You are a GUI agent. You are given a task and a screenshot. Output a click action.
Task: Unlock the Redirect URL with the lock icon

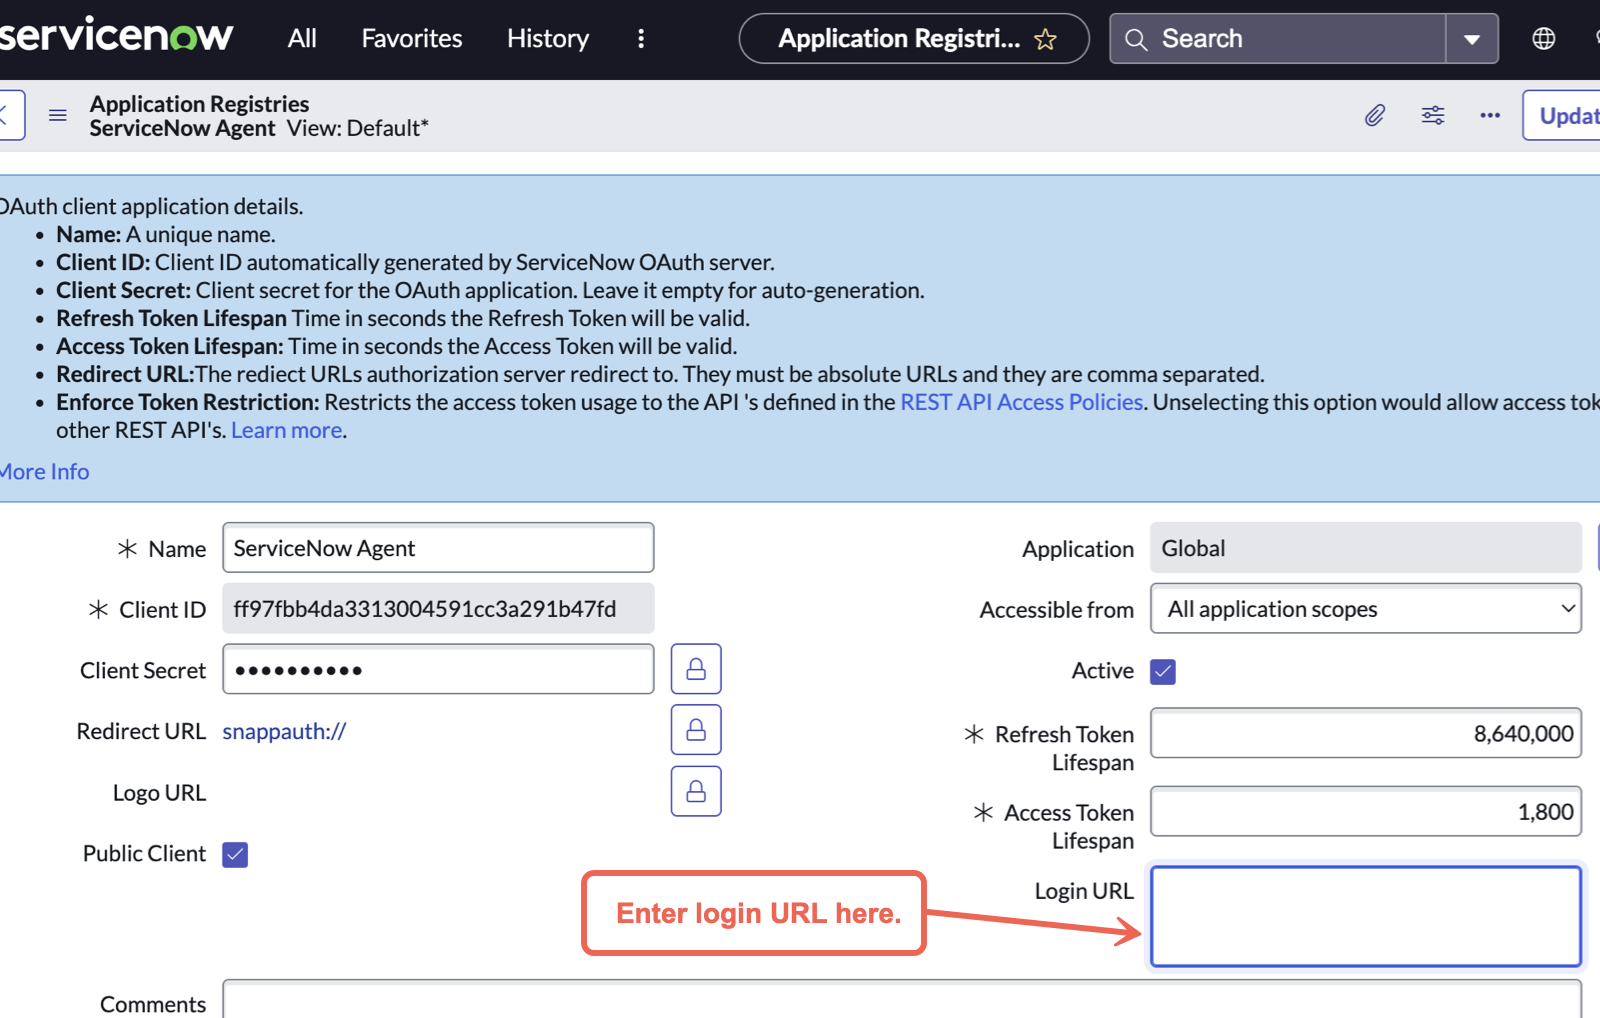click(x=696, y=730)
